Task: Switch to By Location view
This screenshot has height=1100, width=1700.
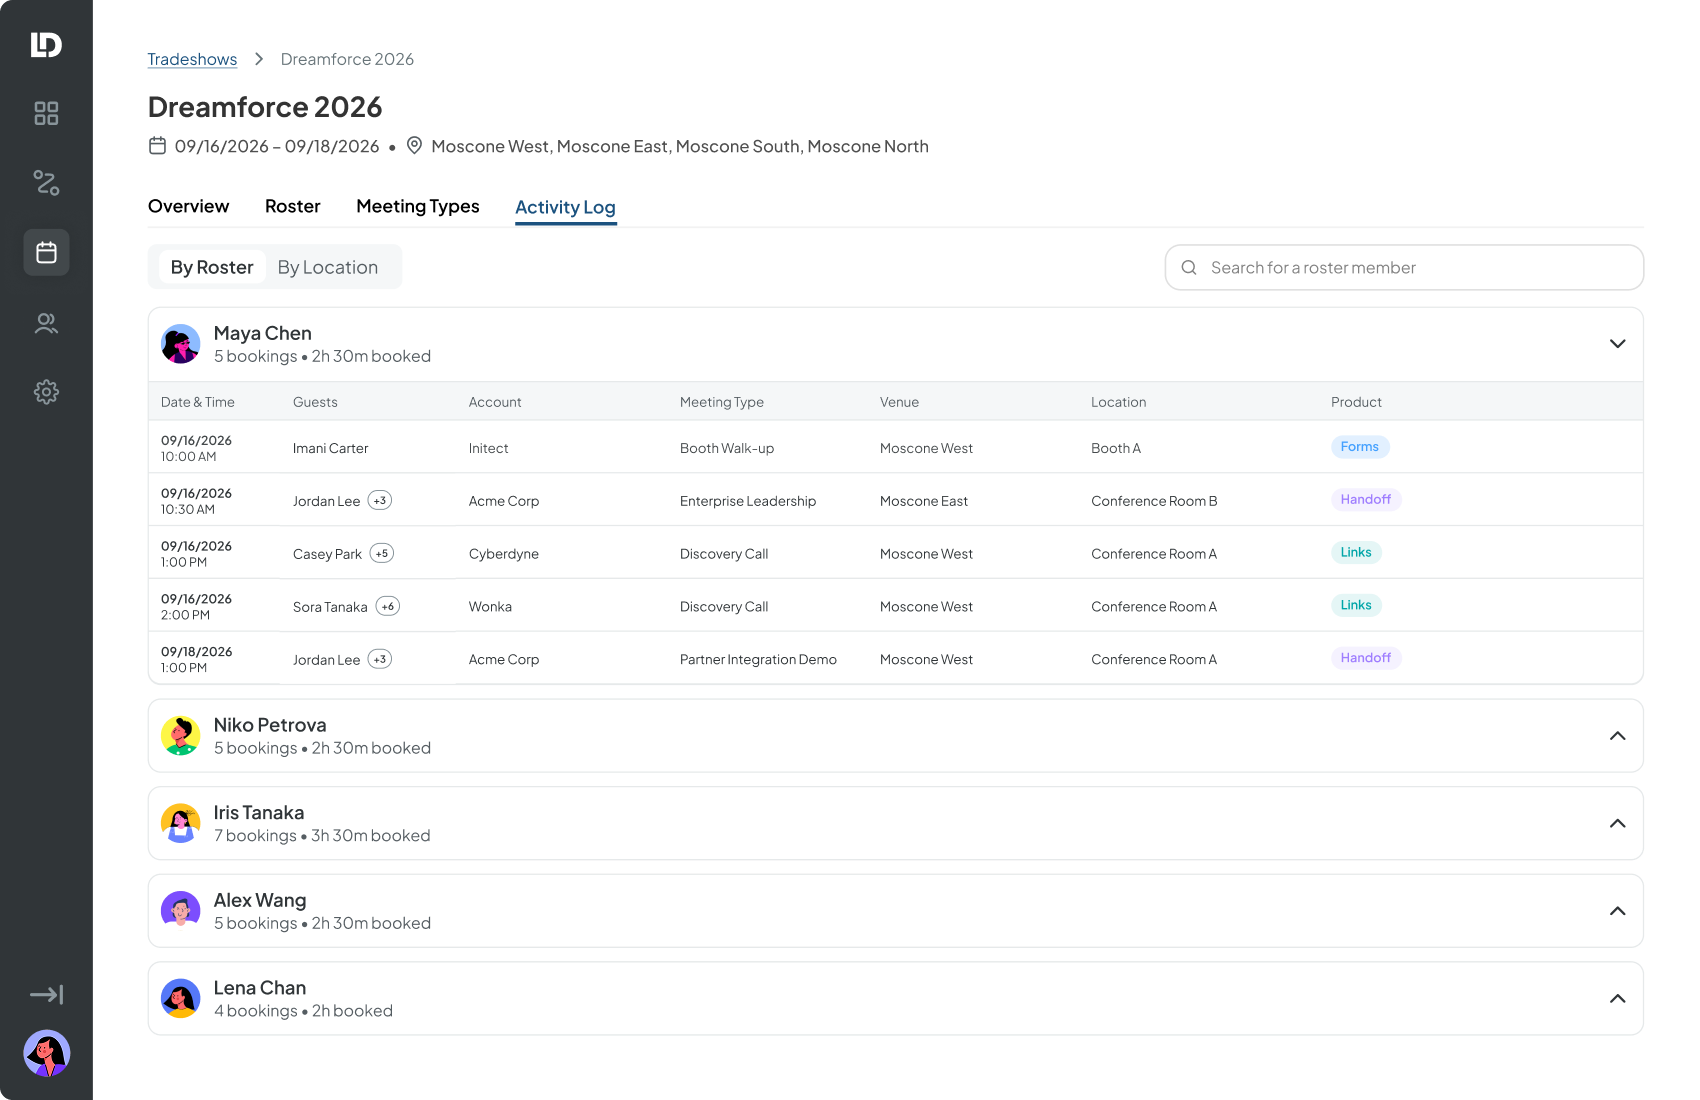Action: point(328,267)
